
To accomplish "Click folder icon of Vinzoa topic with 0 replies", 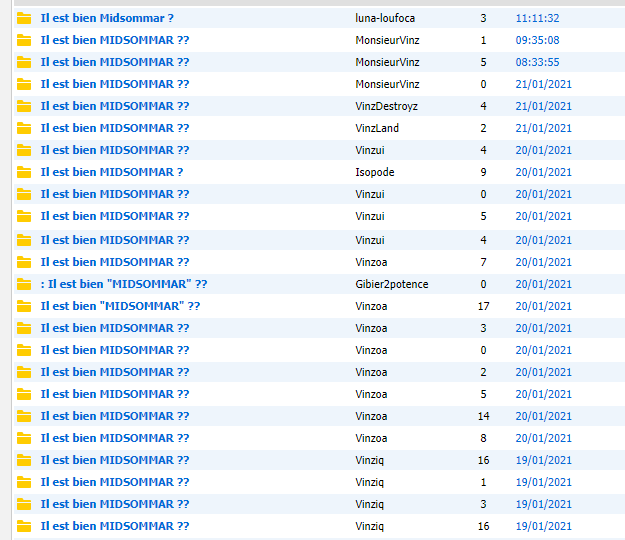I will tap(24, 350).
